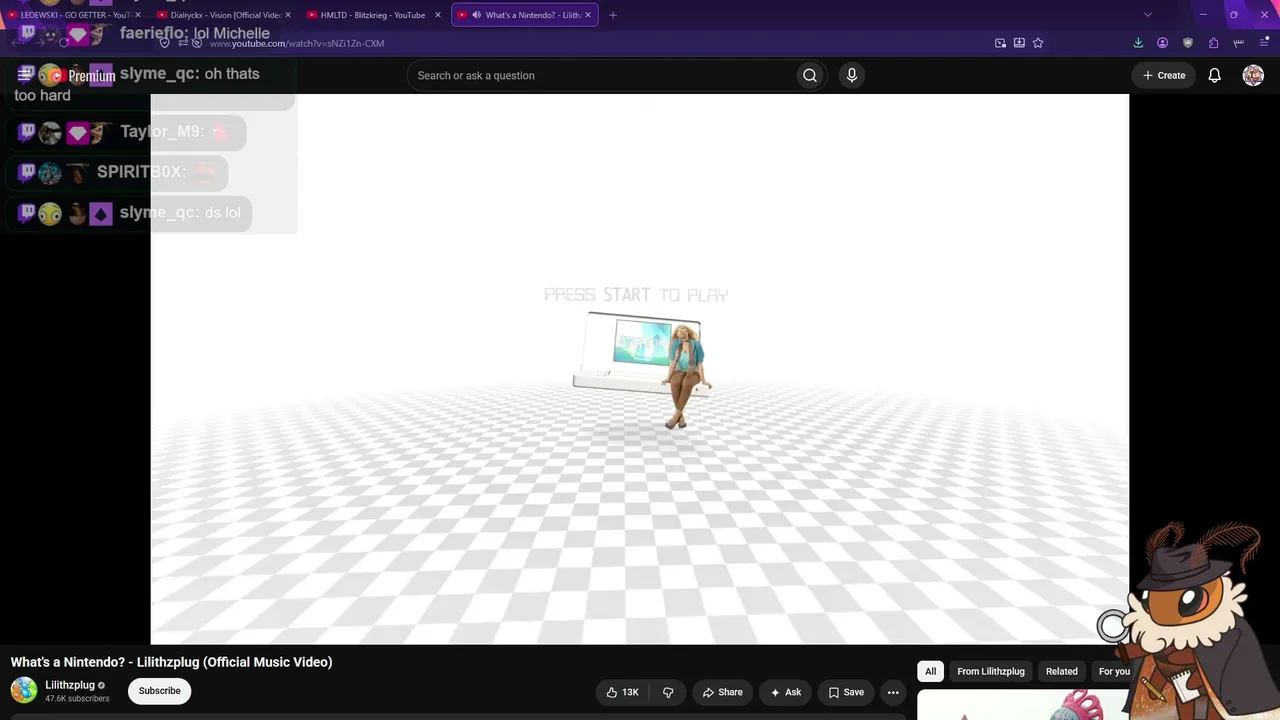Close the HMLTD - Blitzkrieg tab
The height and width of the screenshot is (720, 1280).
(x=438, y=15)
